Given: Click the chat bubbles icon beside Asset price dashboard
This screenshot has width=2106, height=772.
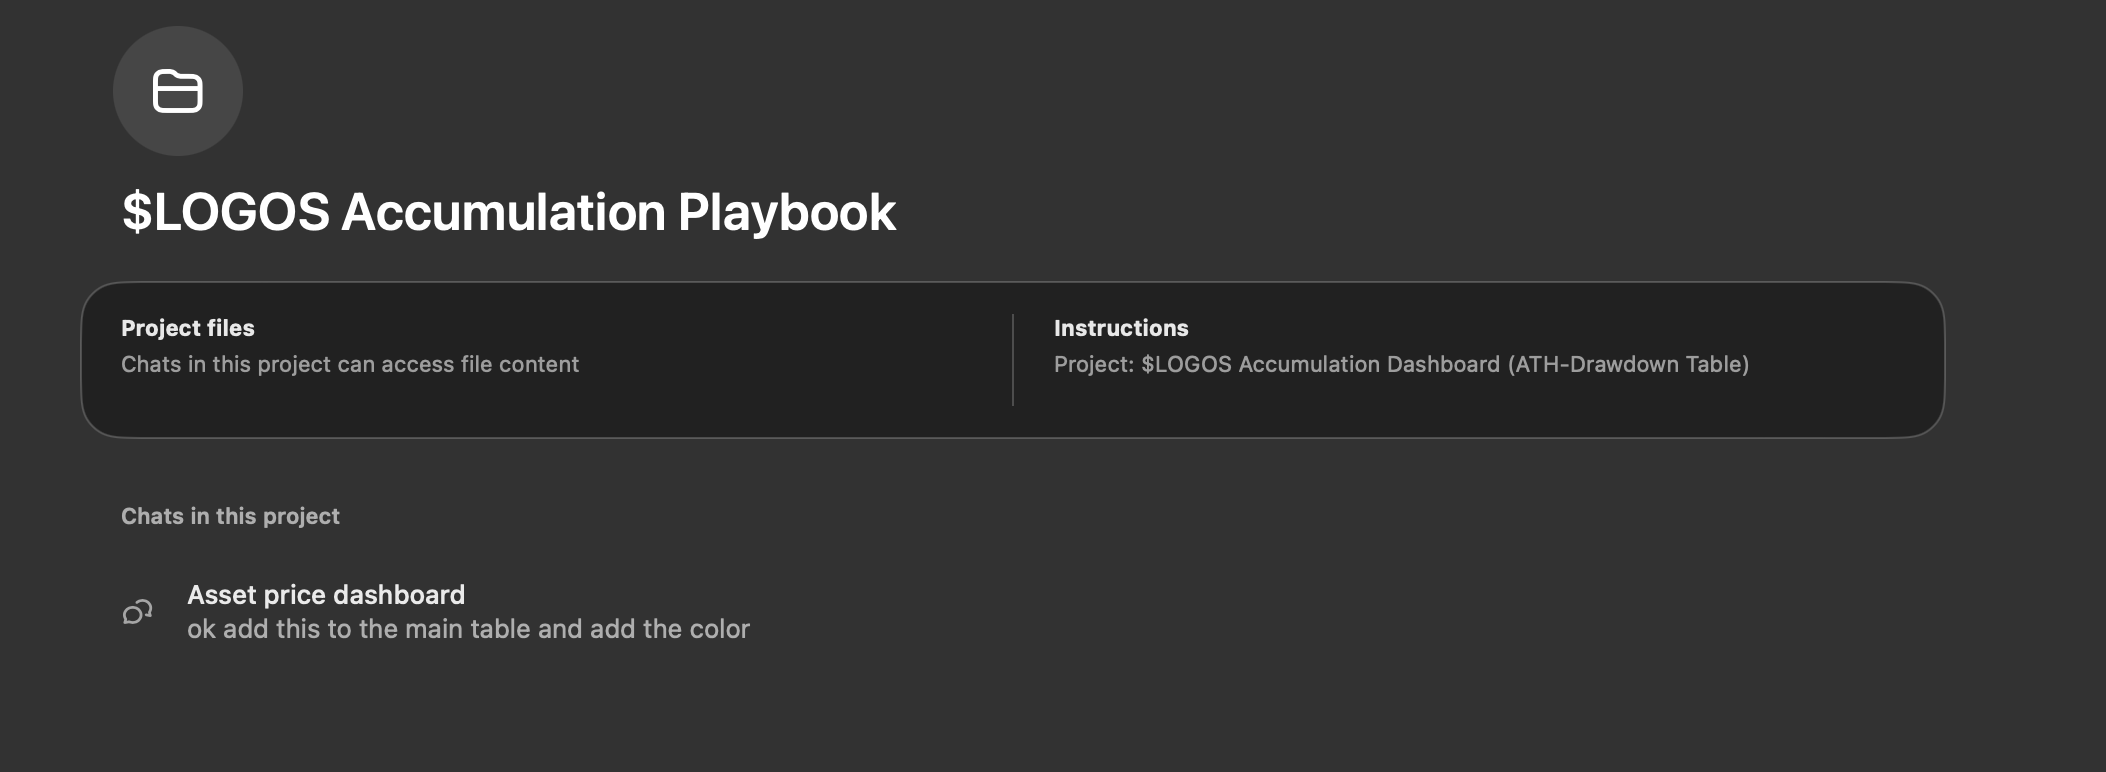Looking at the screenshot, I should pos(137,612).
